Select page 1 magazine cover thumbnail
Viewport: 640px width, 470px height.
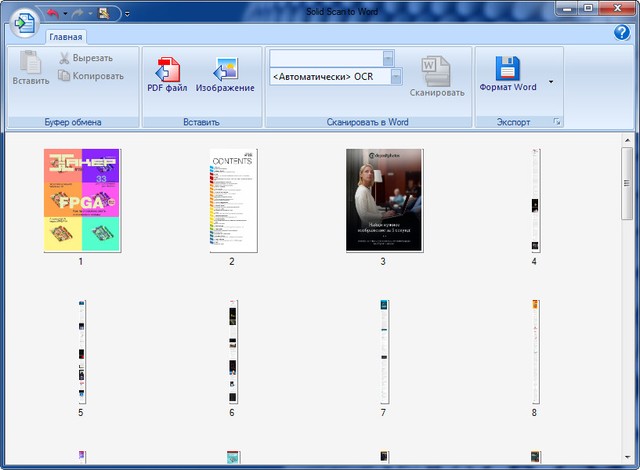pyautogui.click(x=82, y=200)
